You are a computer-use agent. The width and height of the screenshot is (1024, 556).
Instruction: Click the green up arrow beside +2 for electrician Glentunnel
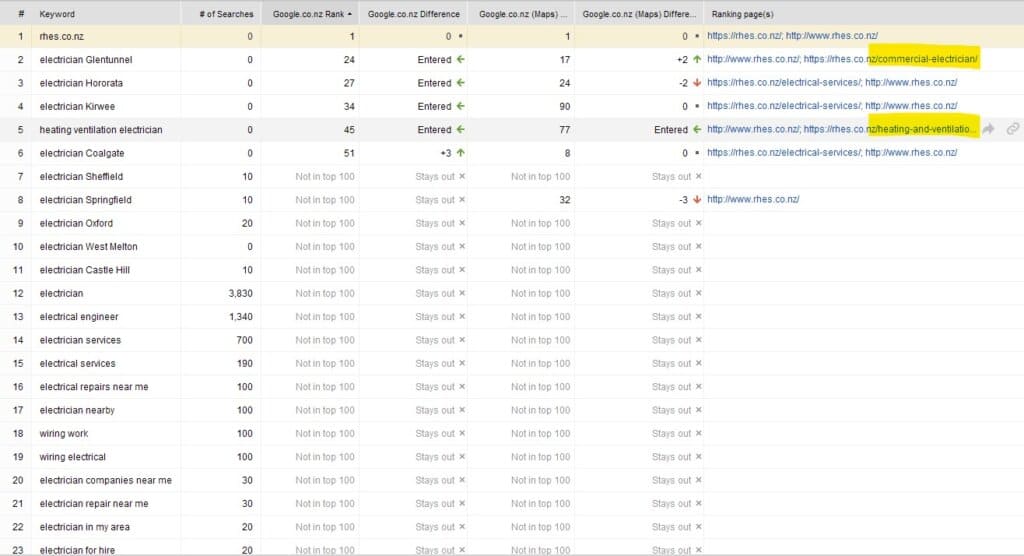697,59
